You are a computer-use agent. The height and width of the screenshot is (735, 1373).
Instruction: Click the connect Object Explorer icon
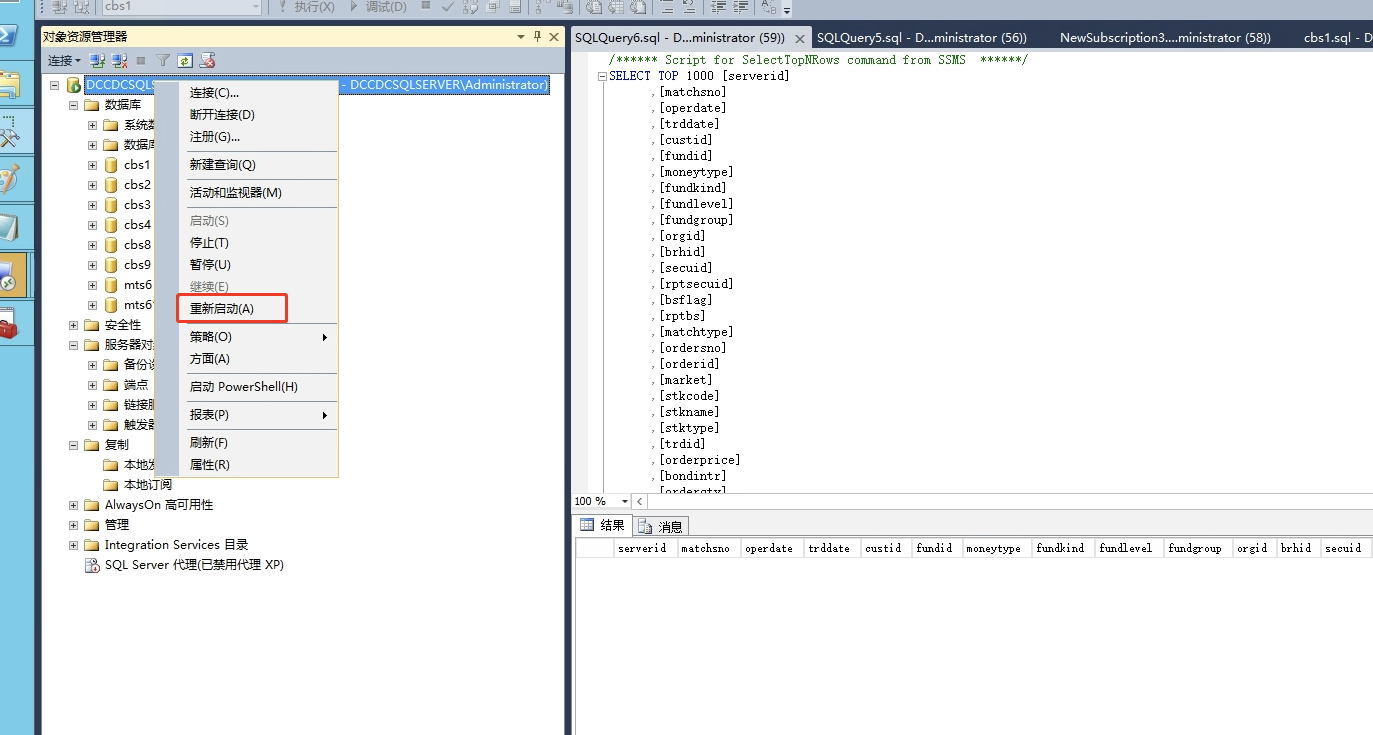pyautogui.click(x=97, y=61)
